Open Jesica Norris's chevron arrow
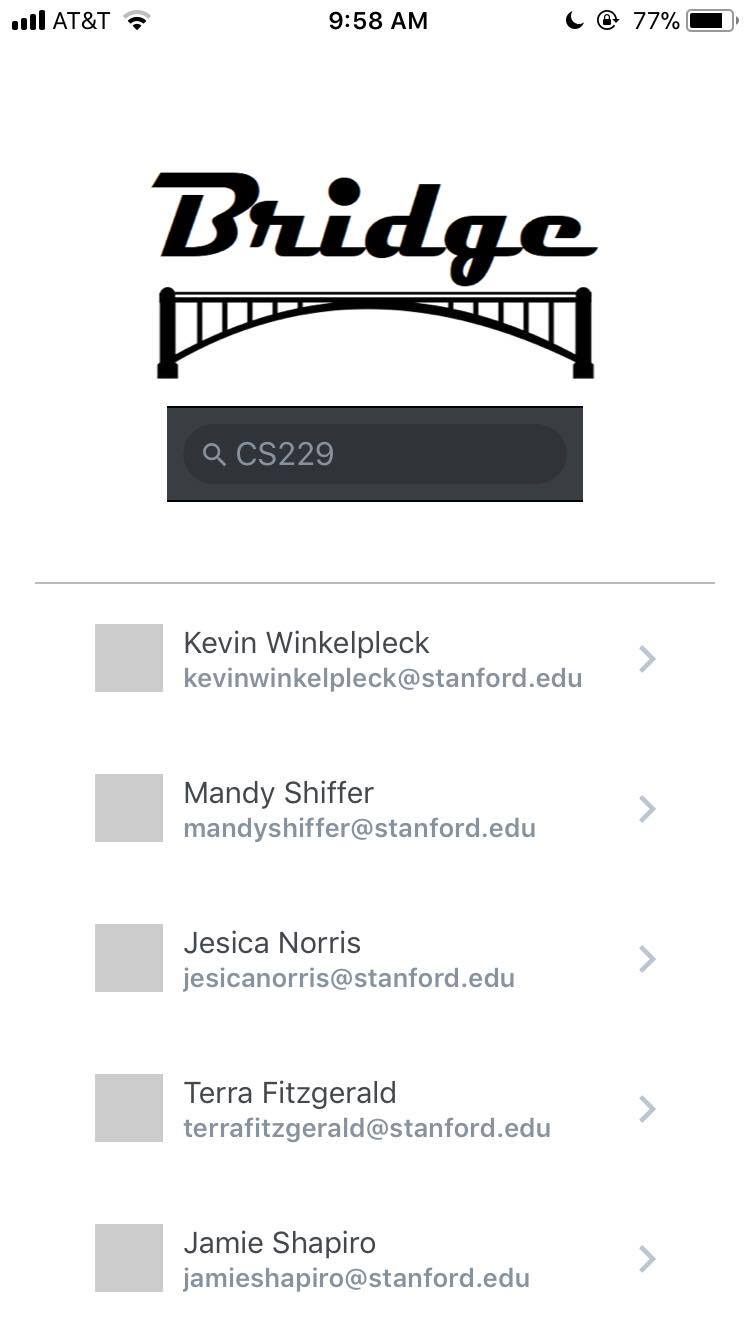Image resolution: width=750 pixels, height=1334 pixels. pyautogui.click(x=647, y=959)
